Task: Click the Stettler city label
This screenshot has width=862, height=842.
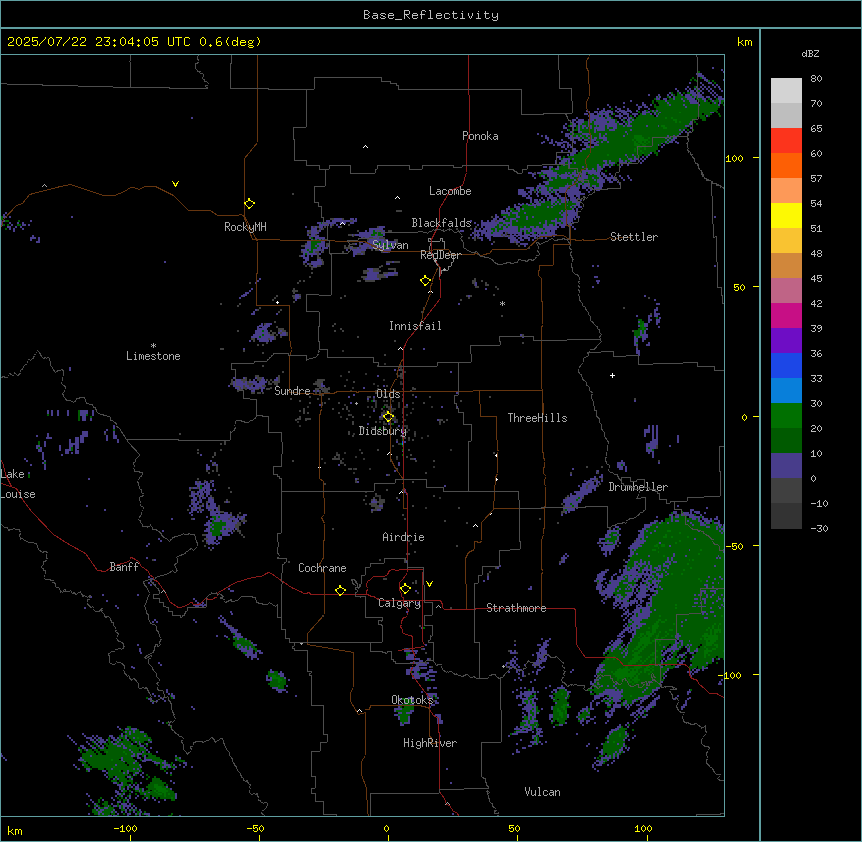Action: [x=634, y=237]
